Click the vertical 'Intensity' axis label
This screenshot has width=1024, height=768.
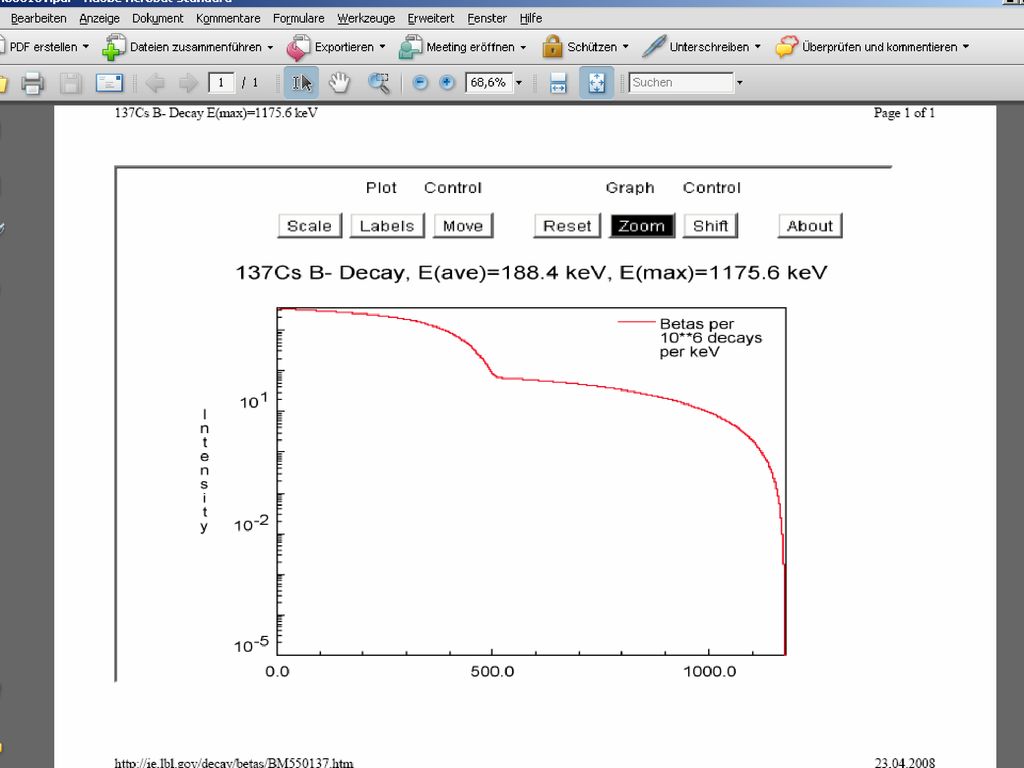coord(204,472)
